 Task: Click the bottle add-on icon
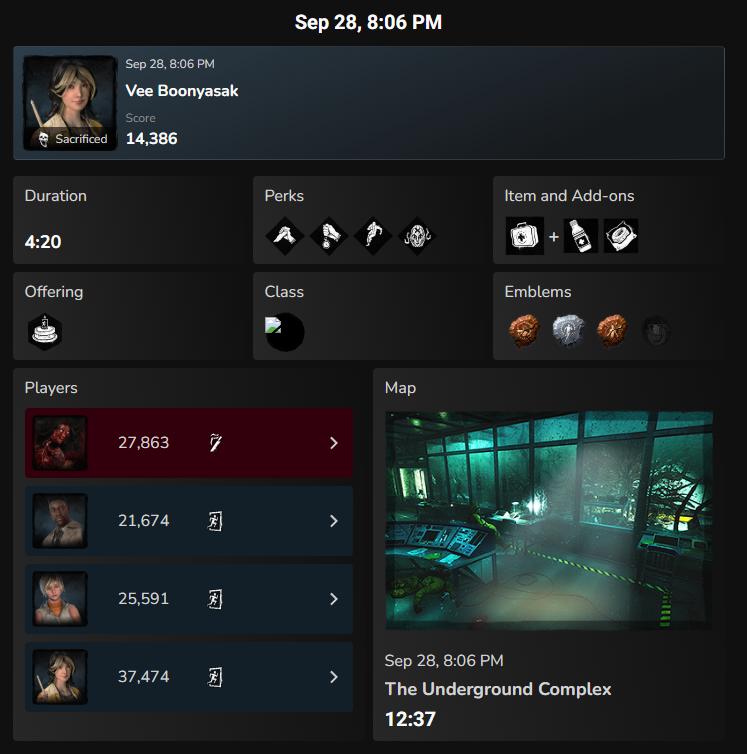[581, 236]
